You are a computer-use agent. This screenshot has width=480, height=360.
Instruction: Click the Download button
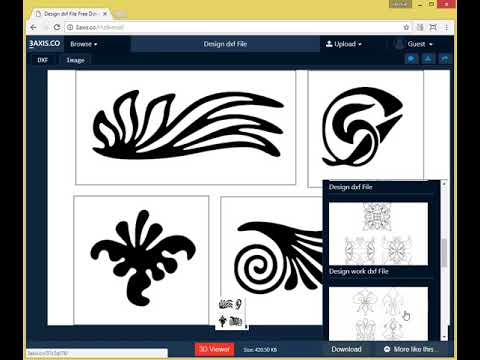click(x=346, y=349)
